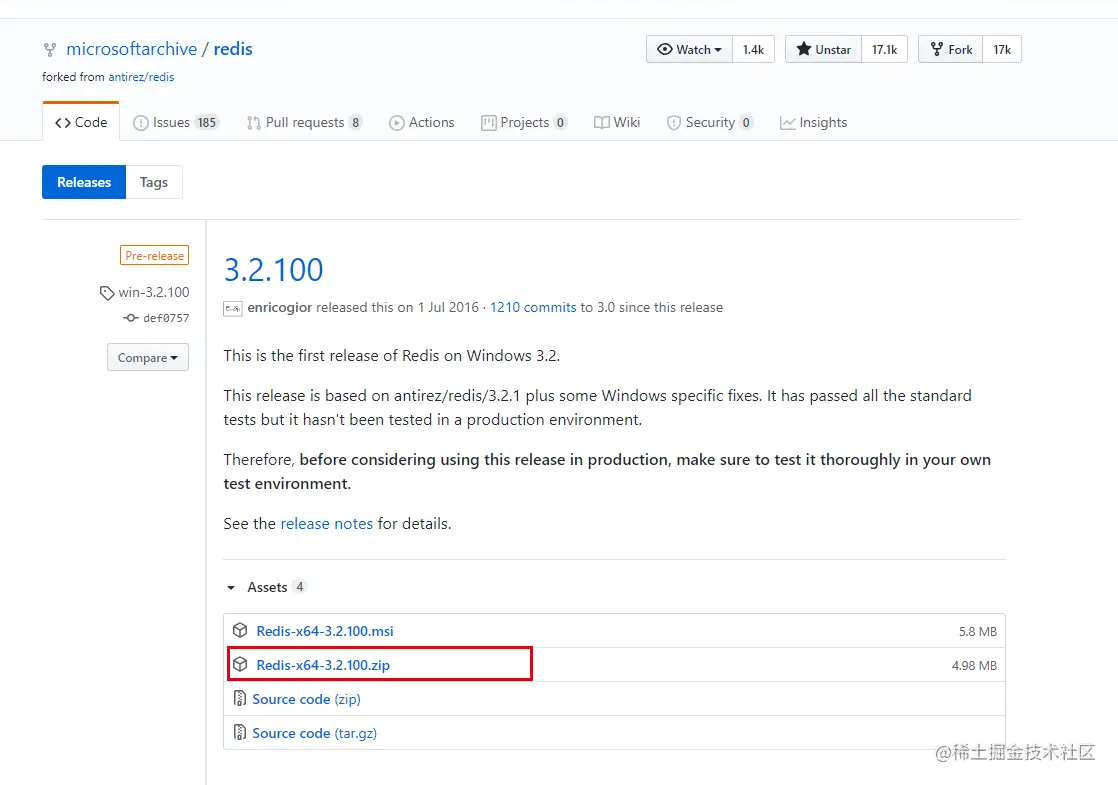Switch to the Projects tab
This screenshot has height=785, width=1118.
(x=524, y=123)
